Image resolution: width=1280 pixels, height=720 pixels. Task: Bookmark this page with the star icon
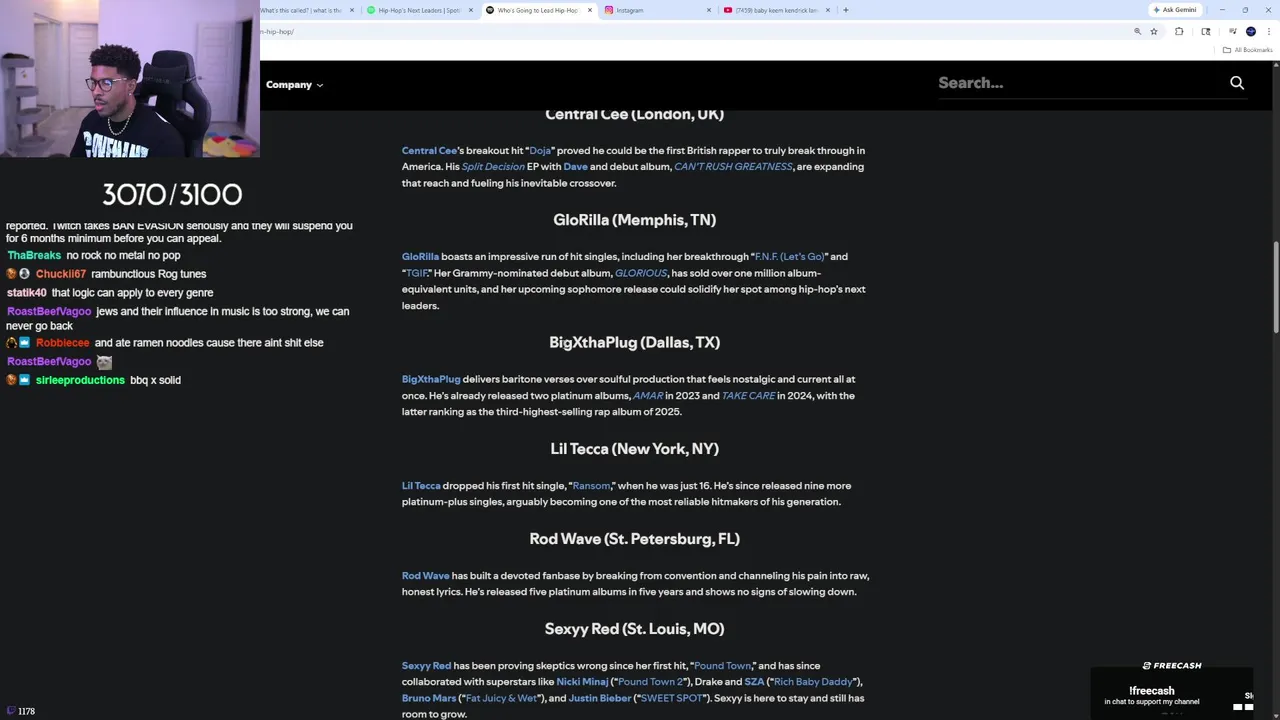tap(1154, 32)
